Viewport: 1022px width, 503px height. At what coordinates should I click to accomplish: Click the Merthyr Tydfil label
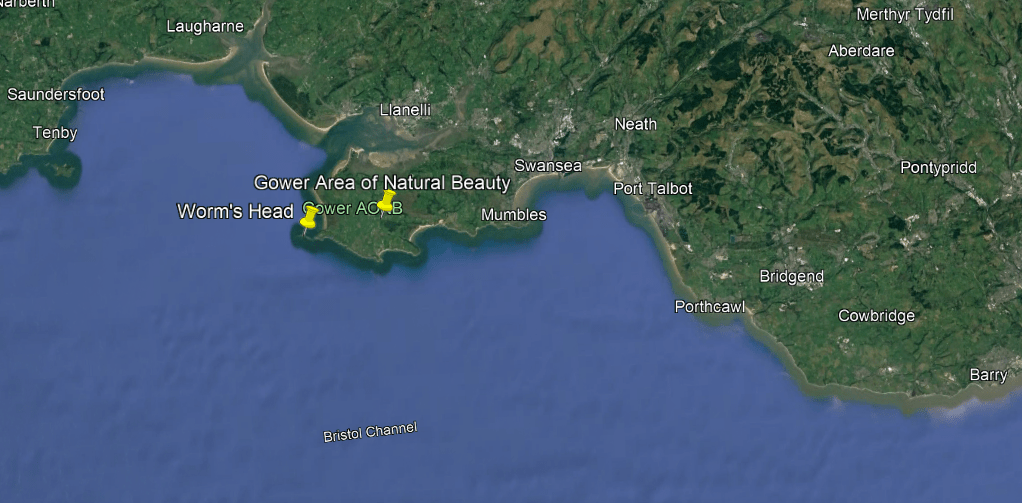(905, 14)
